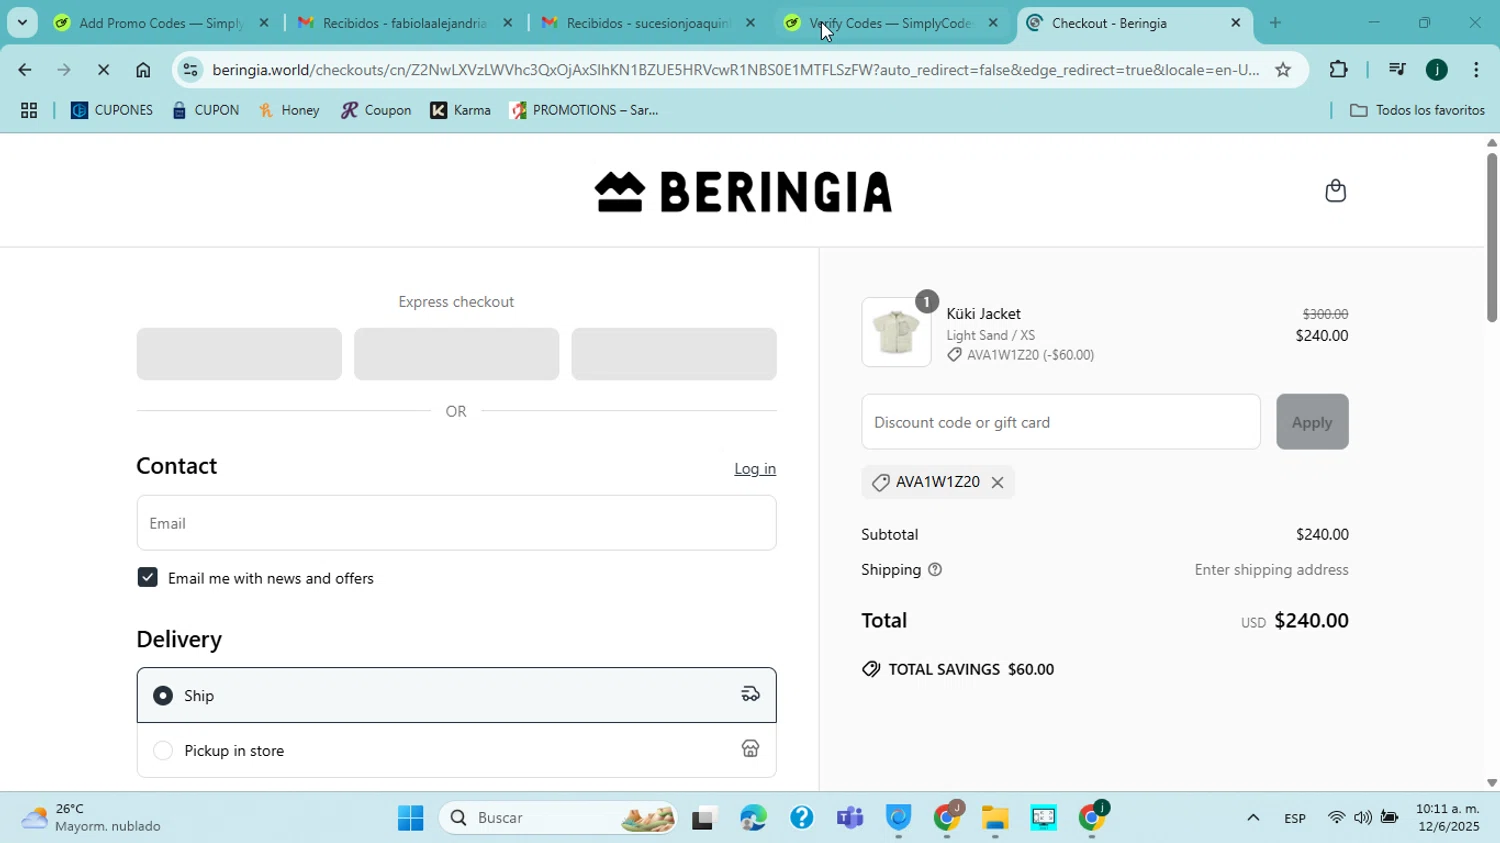Open the shopping bag cart icon
This screenshot has width=1500, height=843.
(1335, 191)
